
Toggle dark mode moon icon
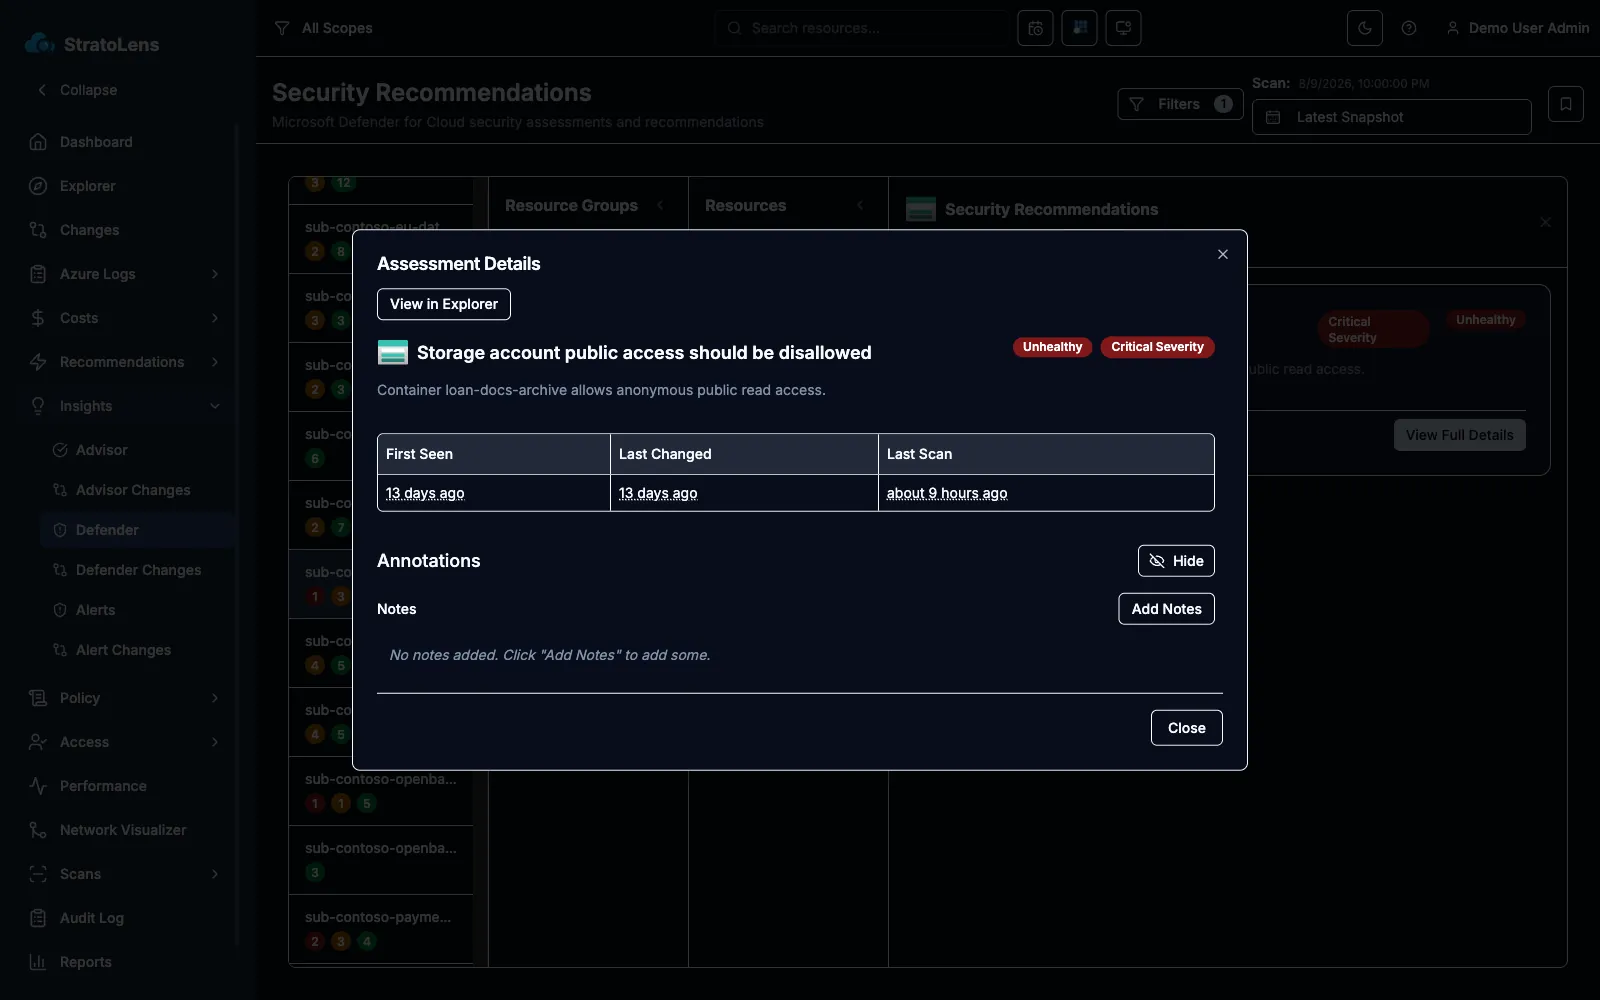1365,28
